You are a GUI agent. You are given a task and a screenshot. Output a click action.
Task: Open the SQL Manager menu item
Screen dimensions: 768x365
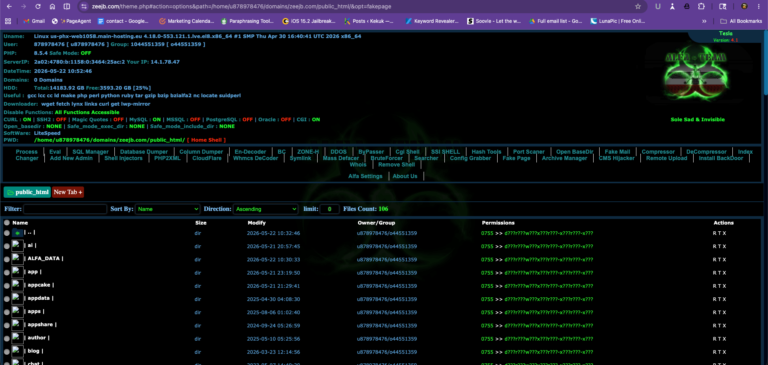coord(91,152)
